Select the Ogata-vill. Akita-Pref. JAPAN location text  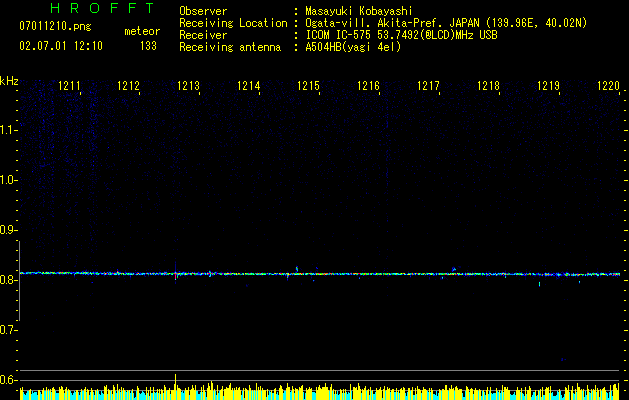(446, 23)
